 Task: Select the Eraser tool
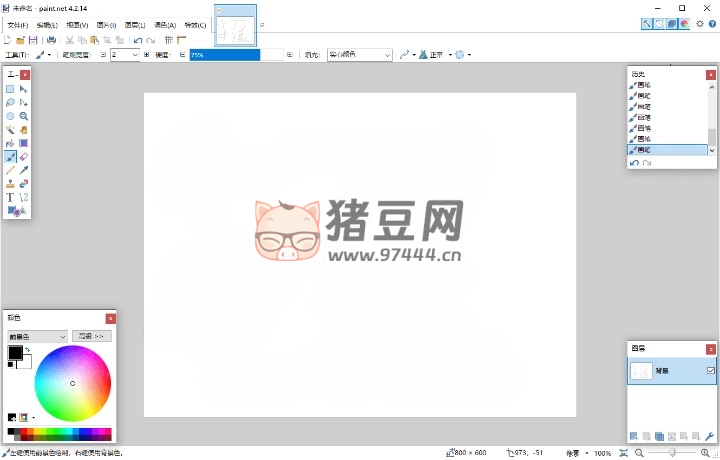pyautogui.click(x=24, y=157)
